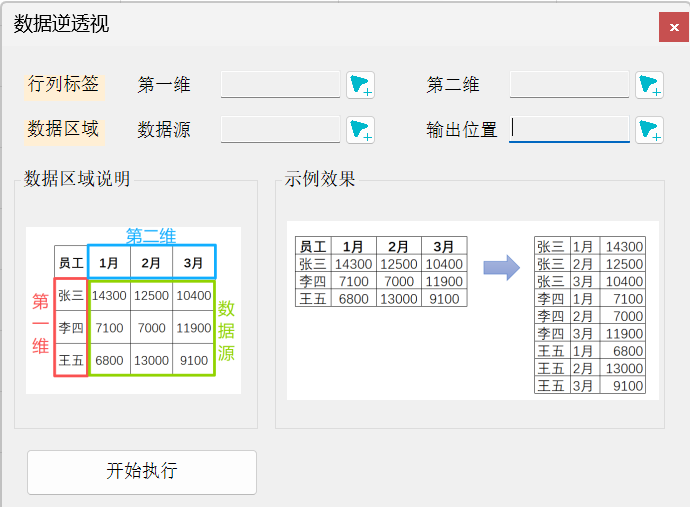Click the blue arrow in the example

501,267
